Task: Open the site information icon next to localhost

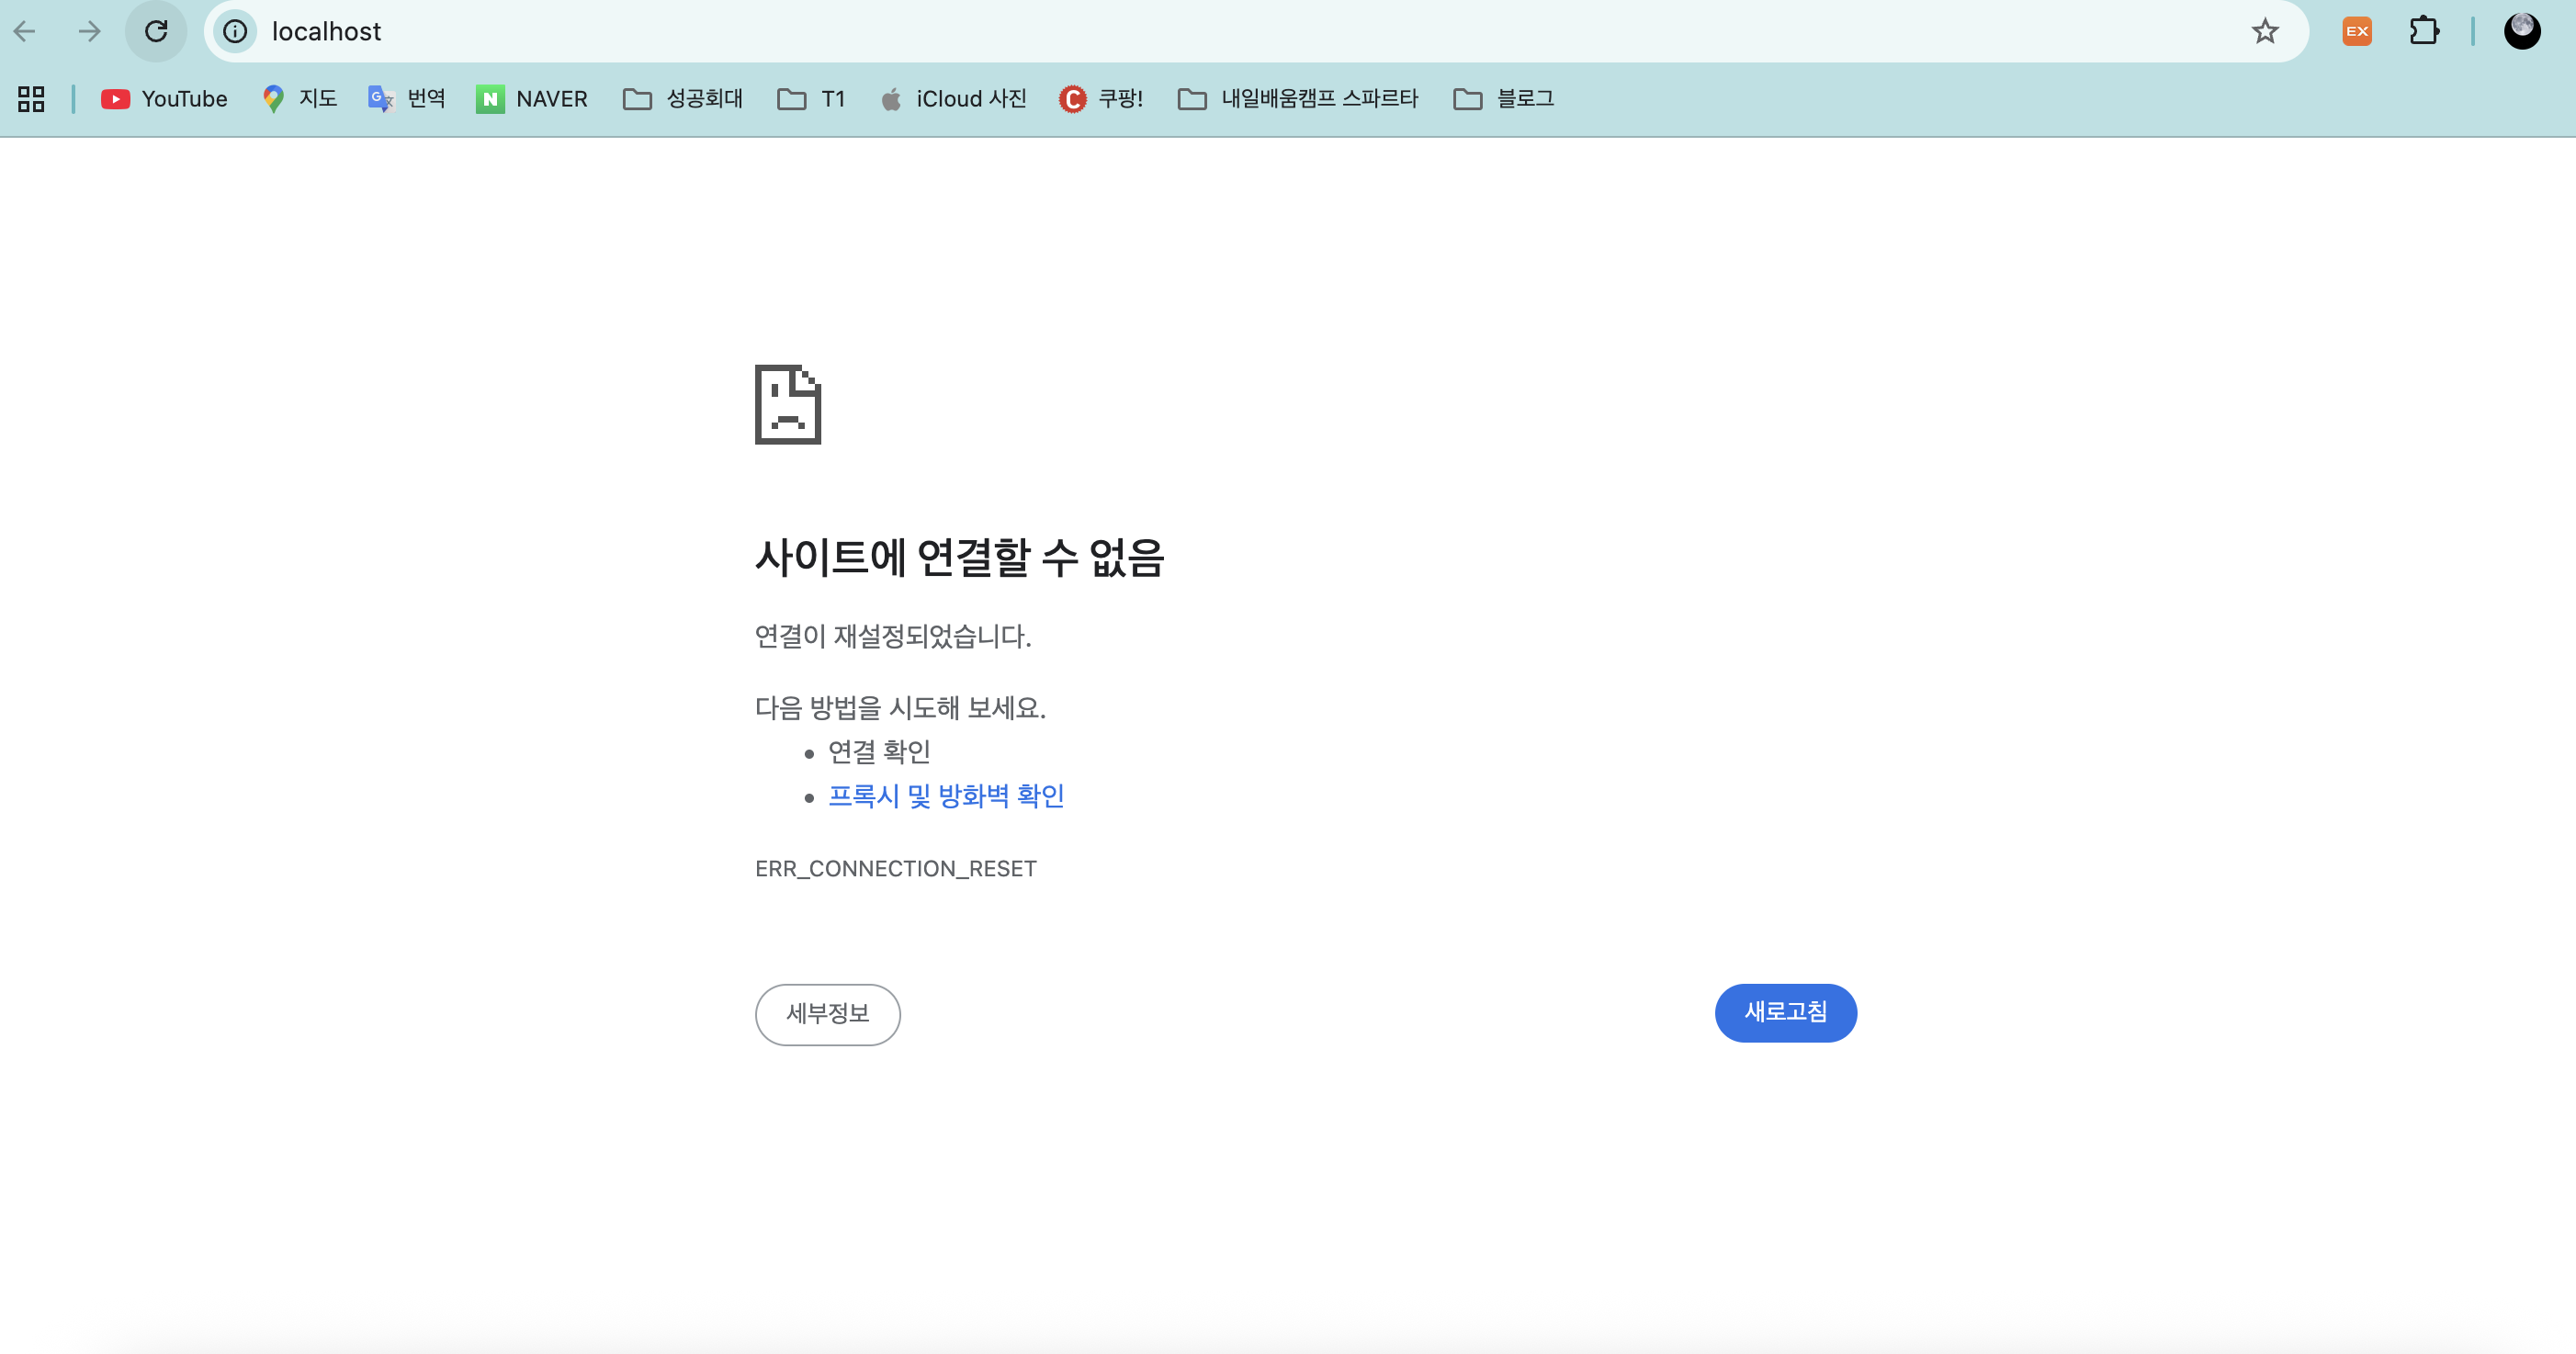Action: point(235,31)
